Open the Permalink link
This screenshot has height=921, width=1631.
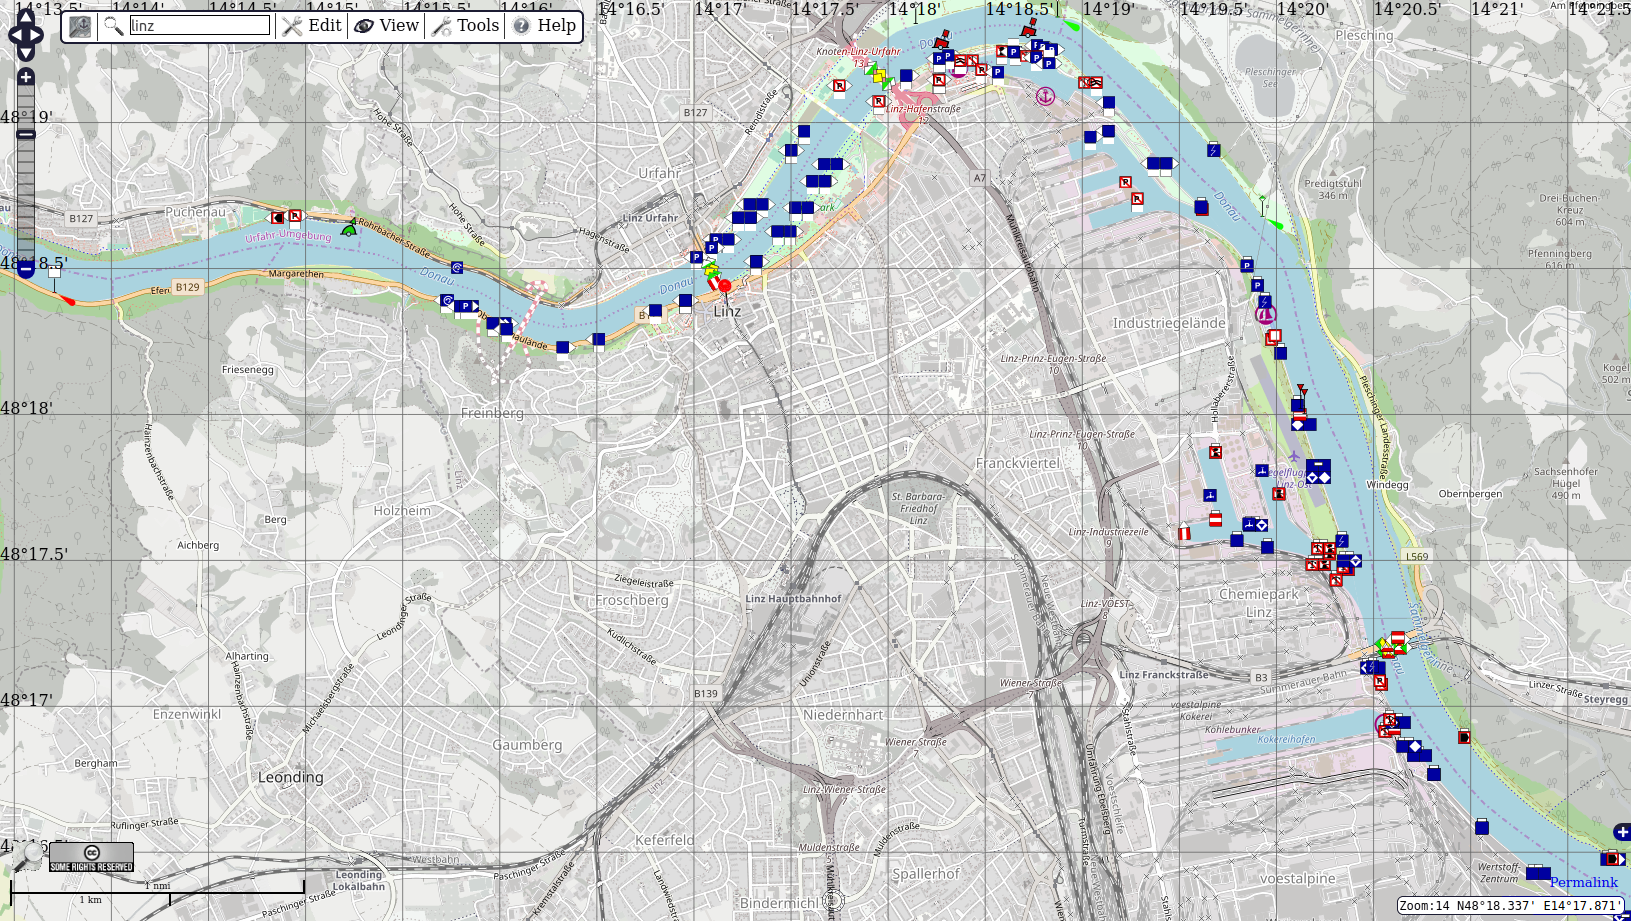coord(1583,882)
